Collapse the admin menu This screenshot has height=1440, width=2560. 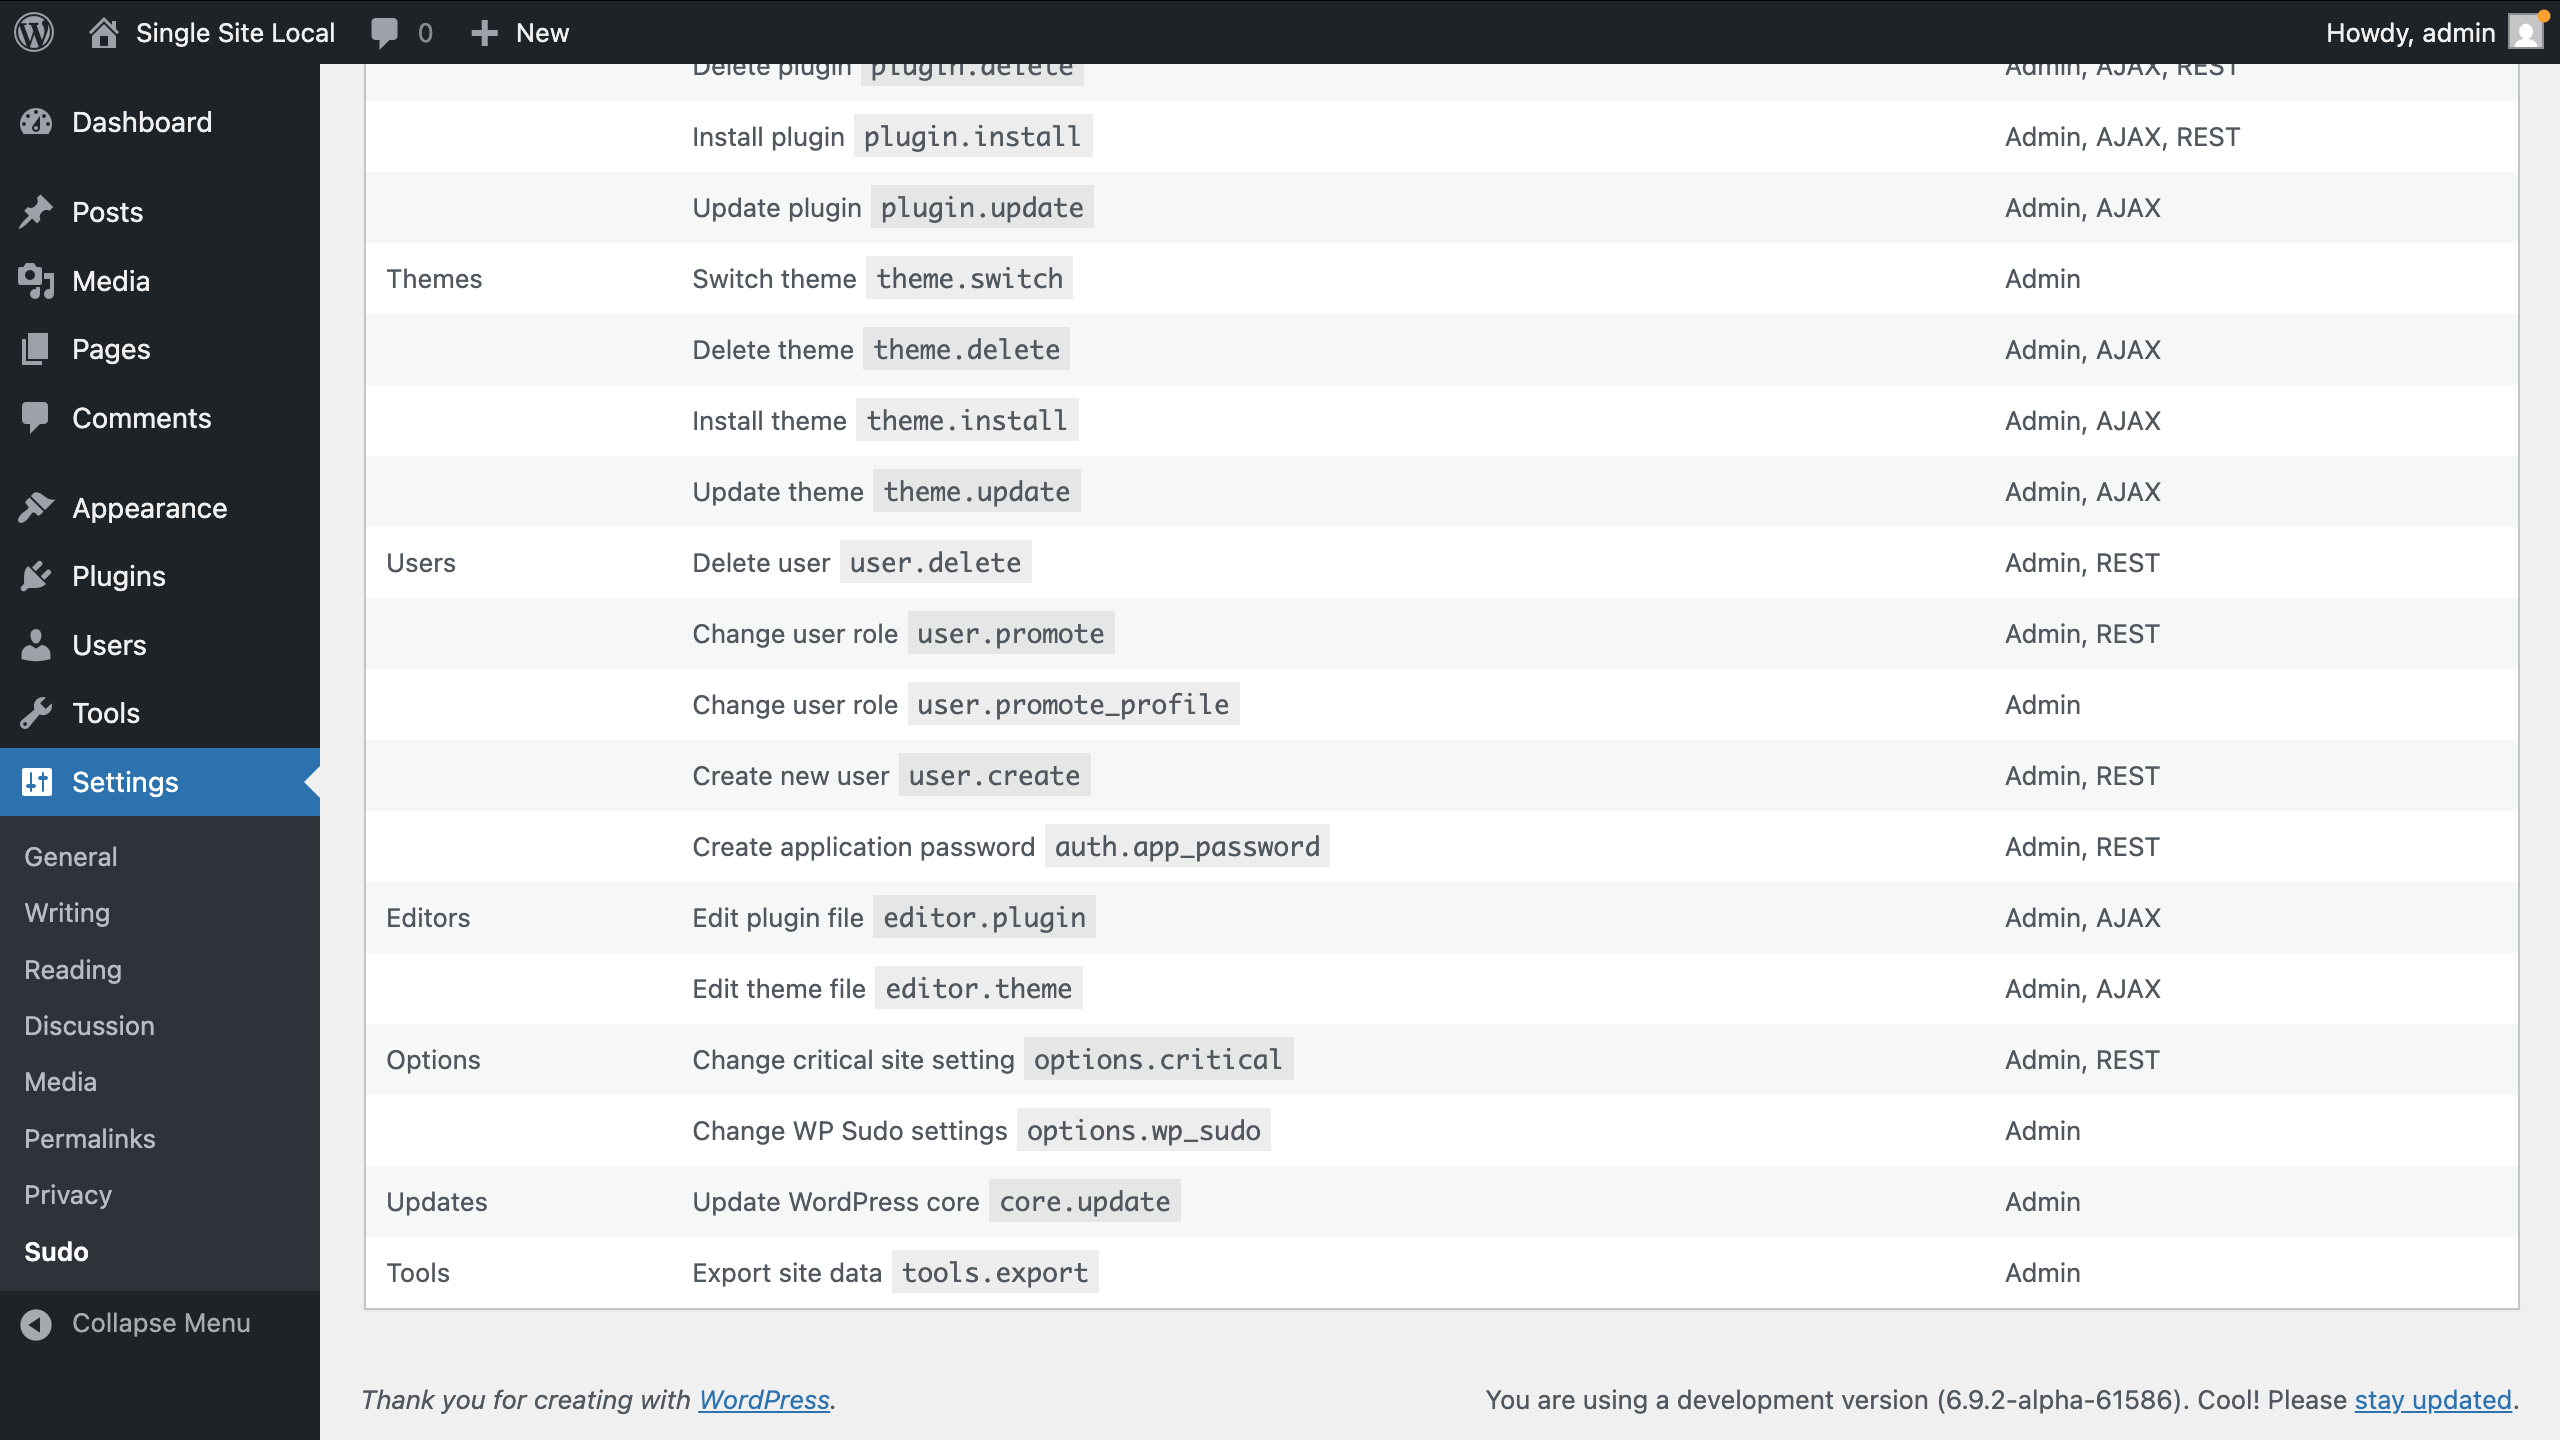pyautogui.click(x=160, y=1324)
